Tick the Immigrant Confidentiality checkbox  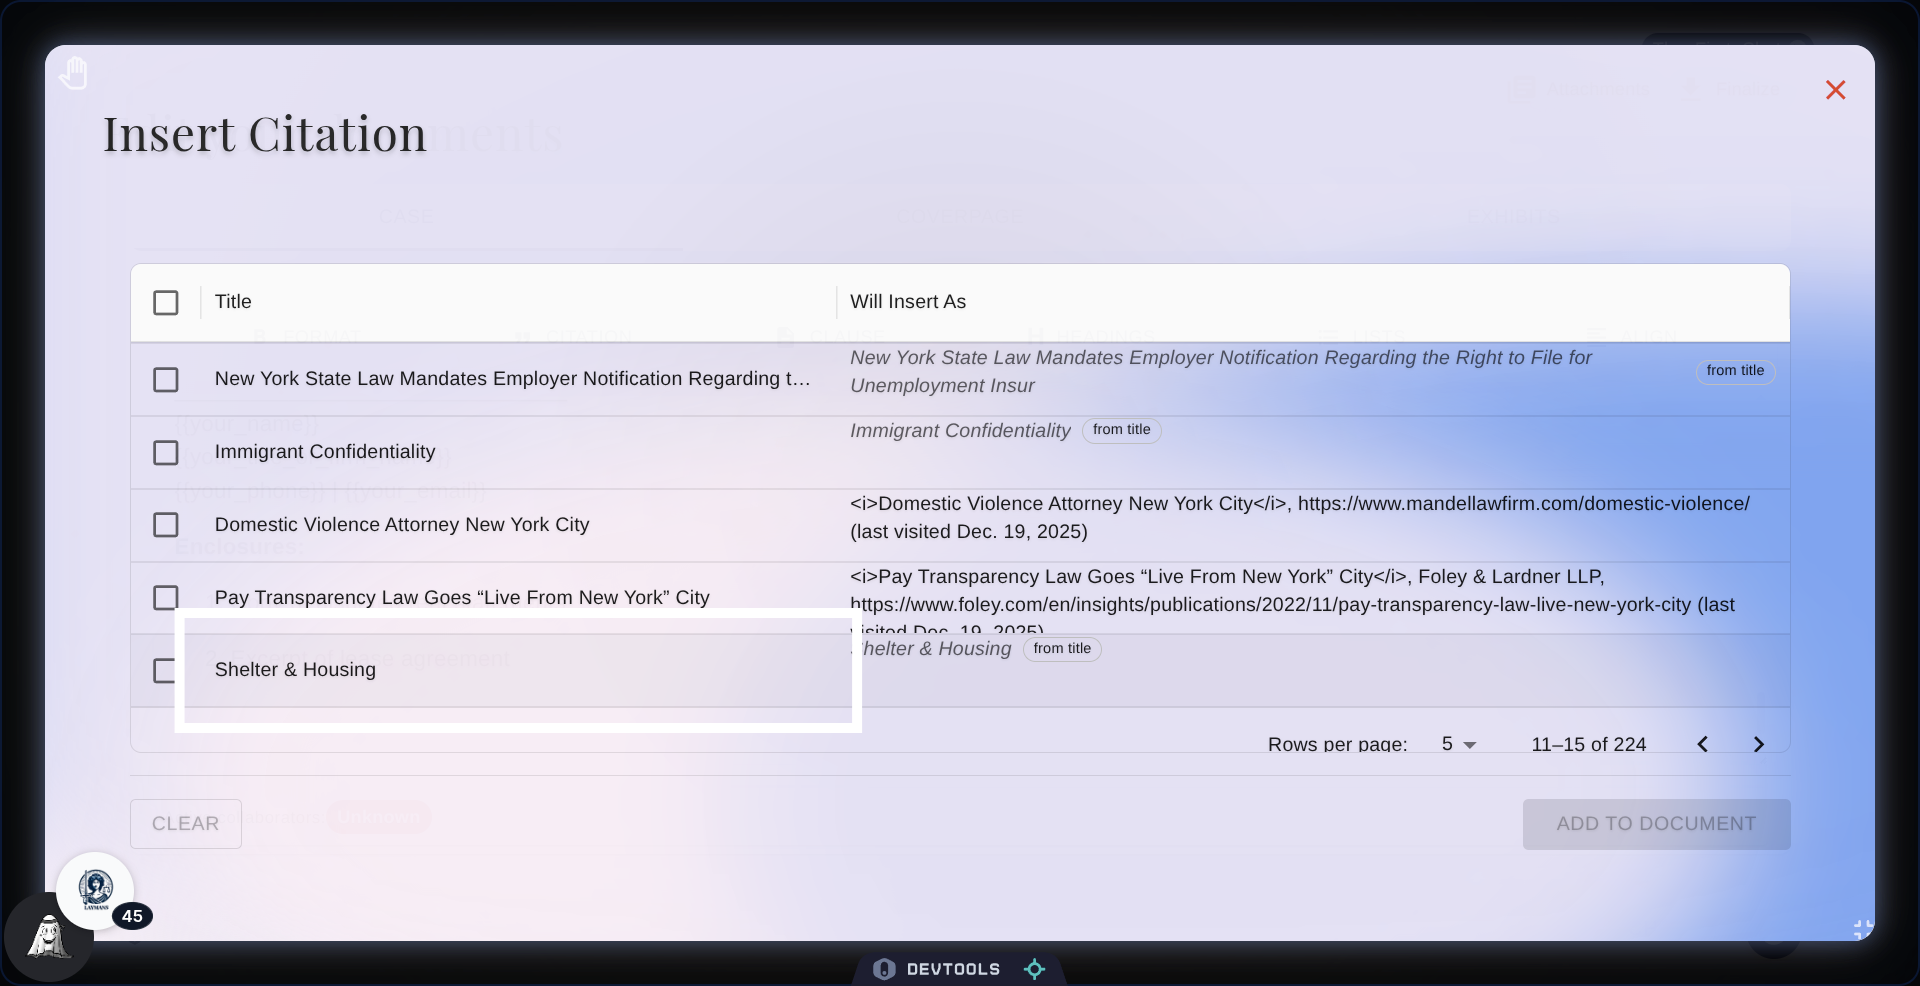(166, 453)
